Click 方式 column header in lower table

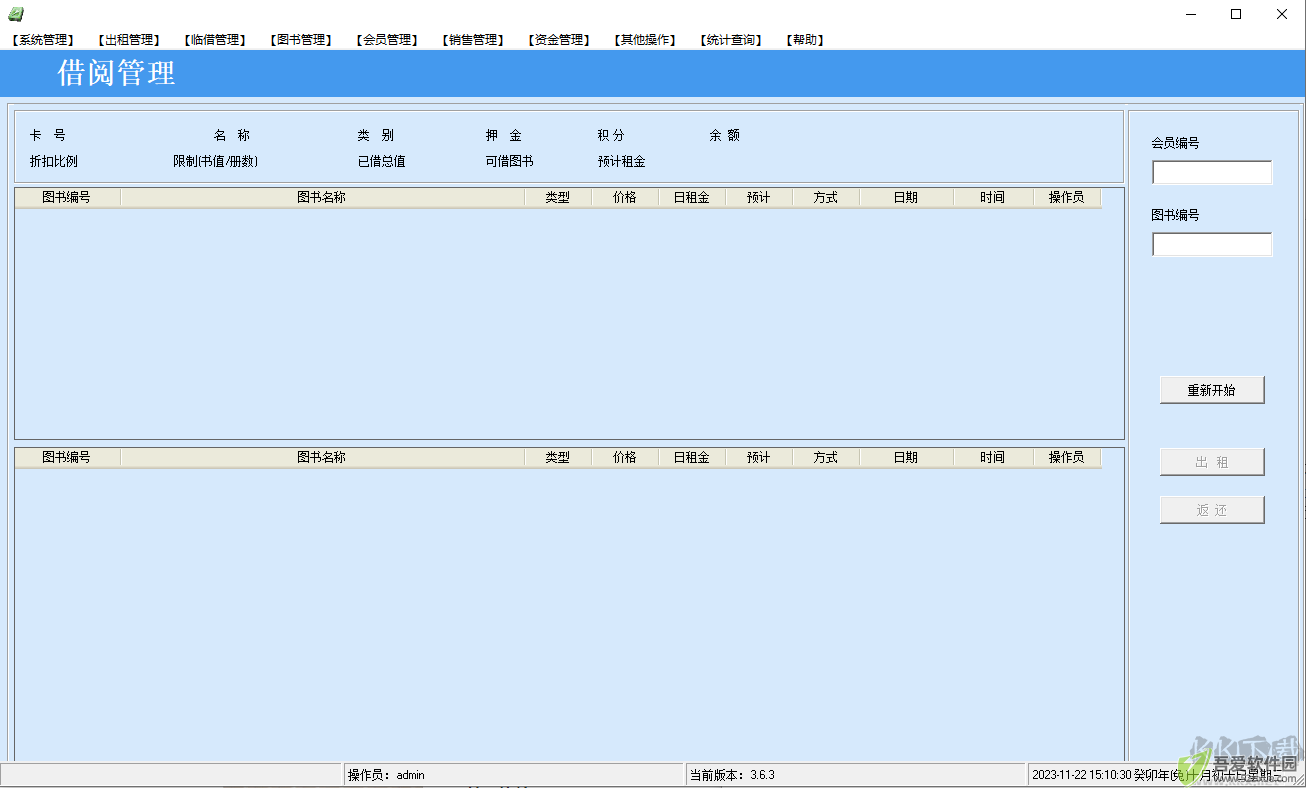coord(826,458)
